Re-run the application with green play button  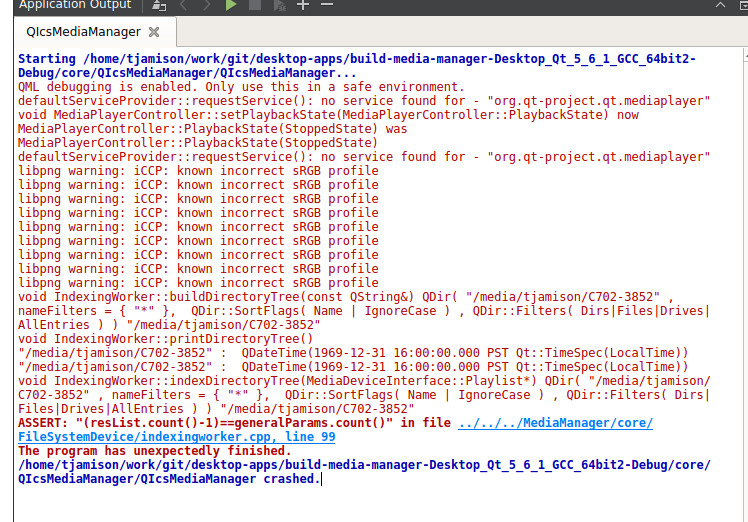(x=231, y=5)
